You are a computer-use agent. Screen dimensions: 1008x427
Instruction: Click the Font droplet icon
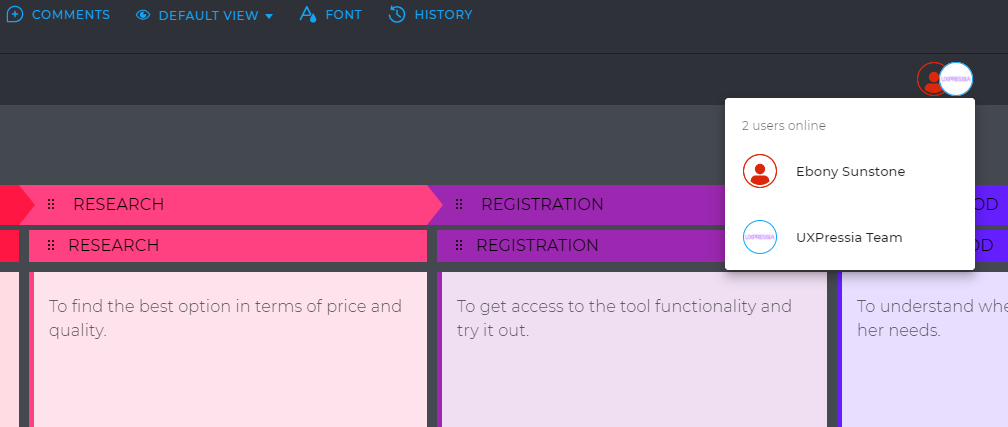(308, 15)
